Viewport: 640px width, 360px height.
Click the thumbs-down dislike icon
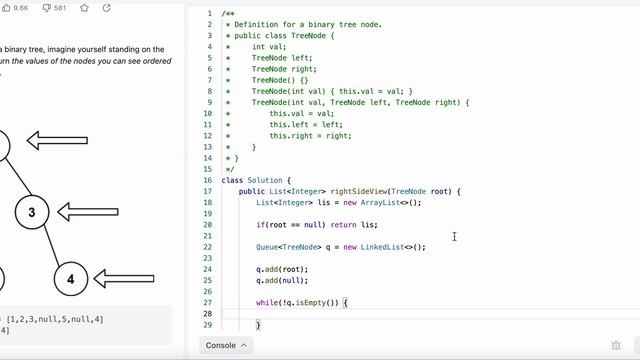pos(47,8)
